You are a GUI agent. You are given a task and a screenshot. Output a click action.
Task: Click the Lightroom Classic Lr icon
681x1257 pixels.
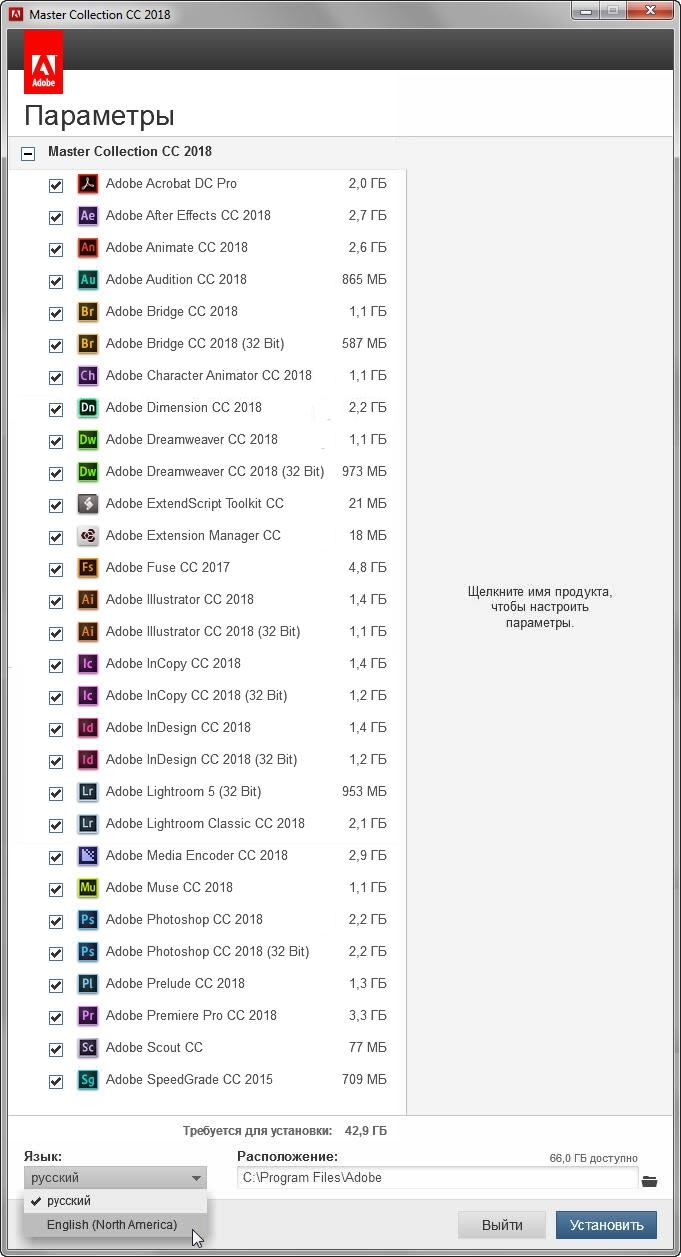click(88, 824)
